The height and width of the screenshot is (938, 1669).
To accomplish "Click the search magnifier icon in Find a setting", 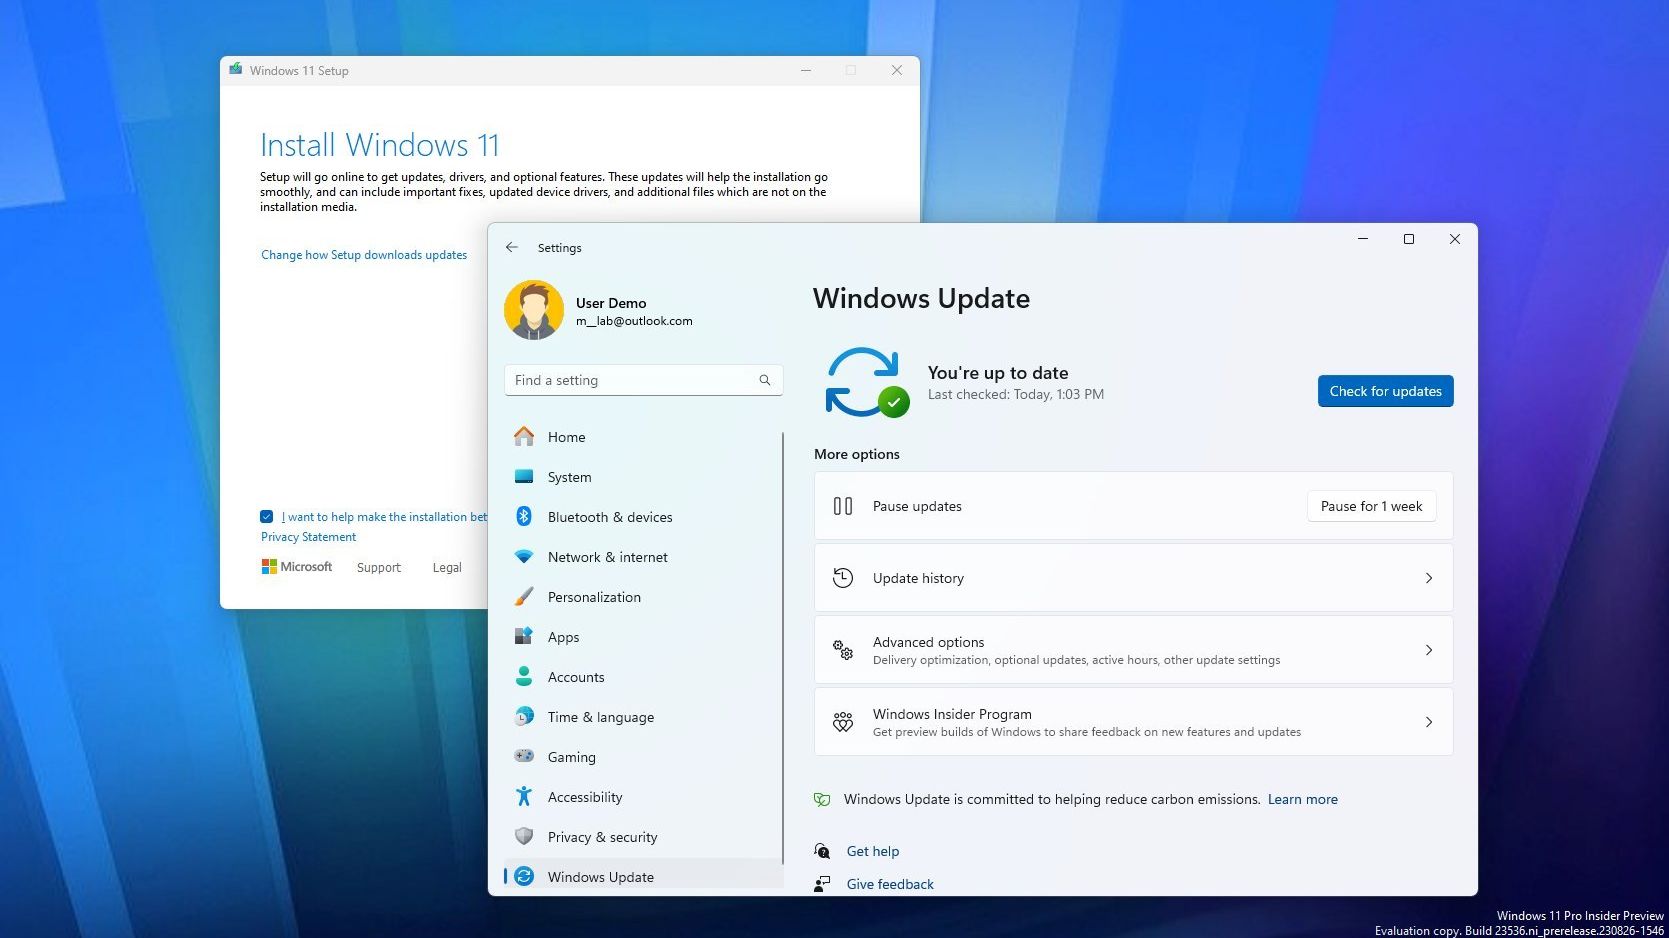I will pyautogui.click(x=765, y=380).
